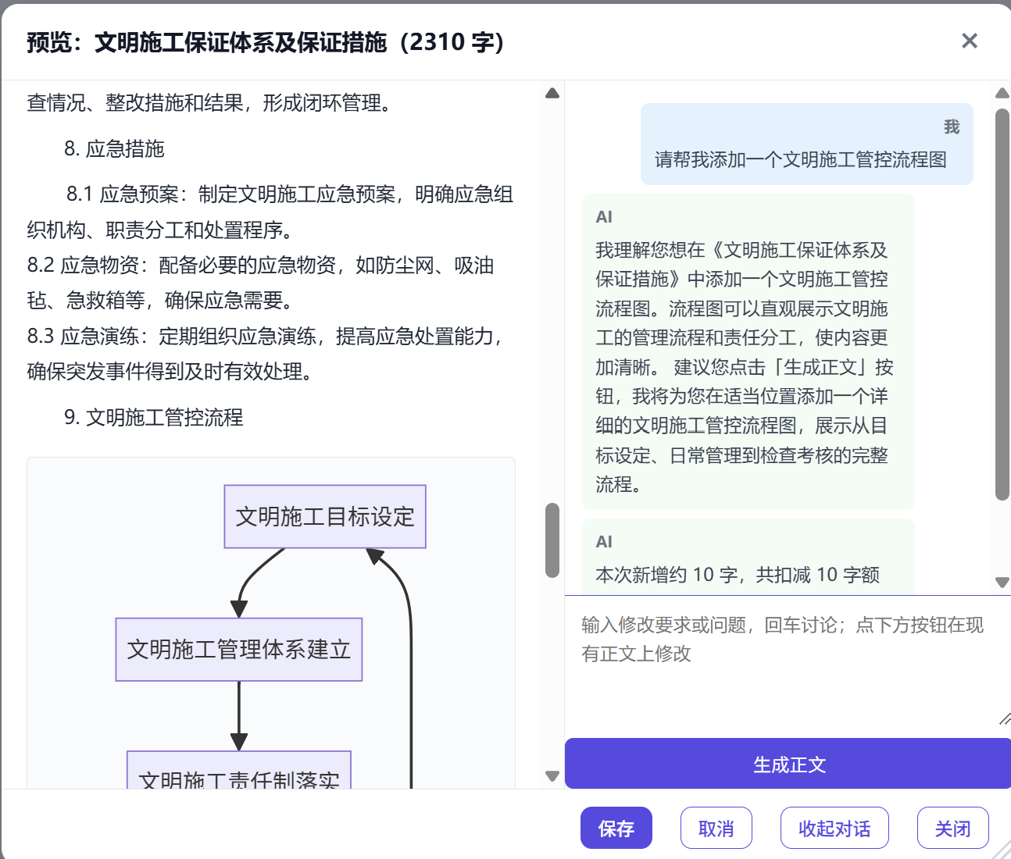The height and width of the screenshot is (859, 1011).
Task: Click the 我 sender label
Action: pos(952,126)
